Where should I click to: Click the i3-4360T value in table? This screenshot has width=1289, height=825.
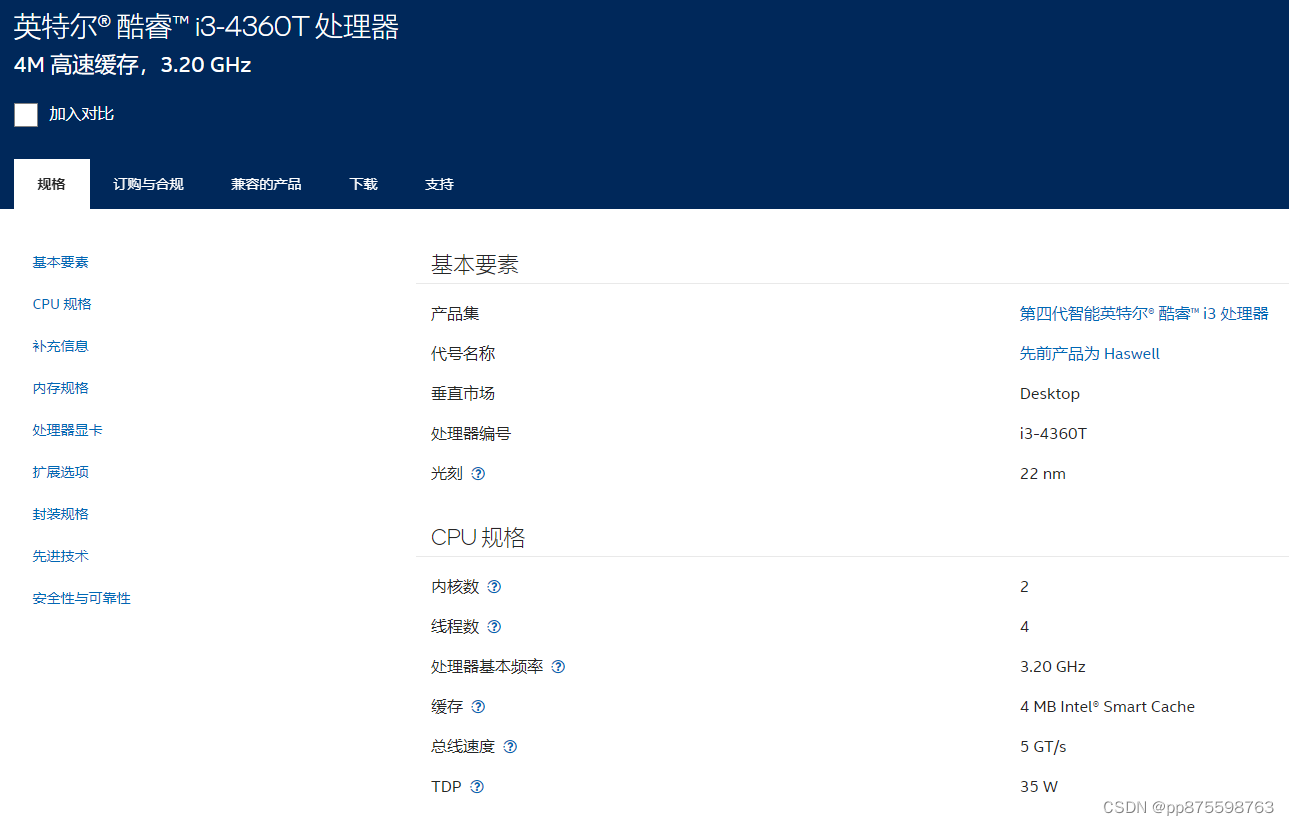pyautogui.click(x=1053, y=434)
